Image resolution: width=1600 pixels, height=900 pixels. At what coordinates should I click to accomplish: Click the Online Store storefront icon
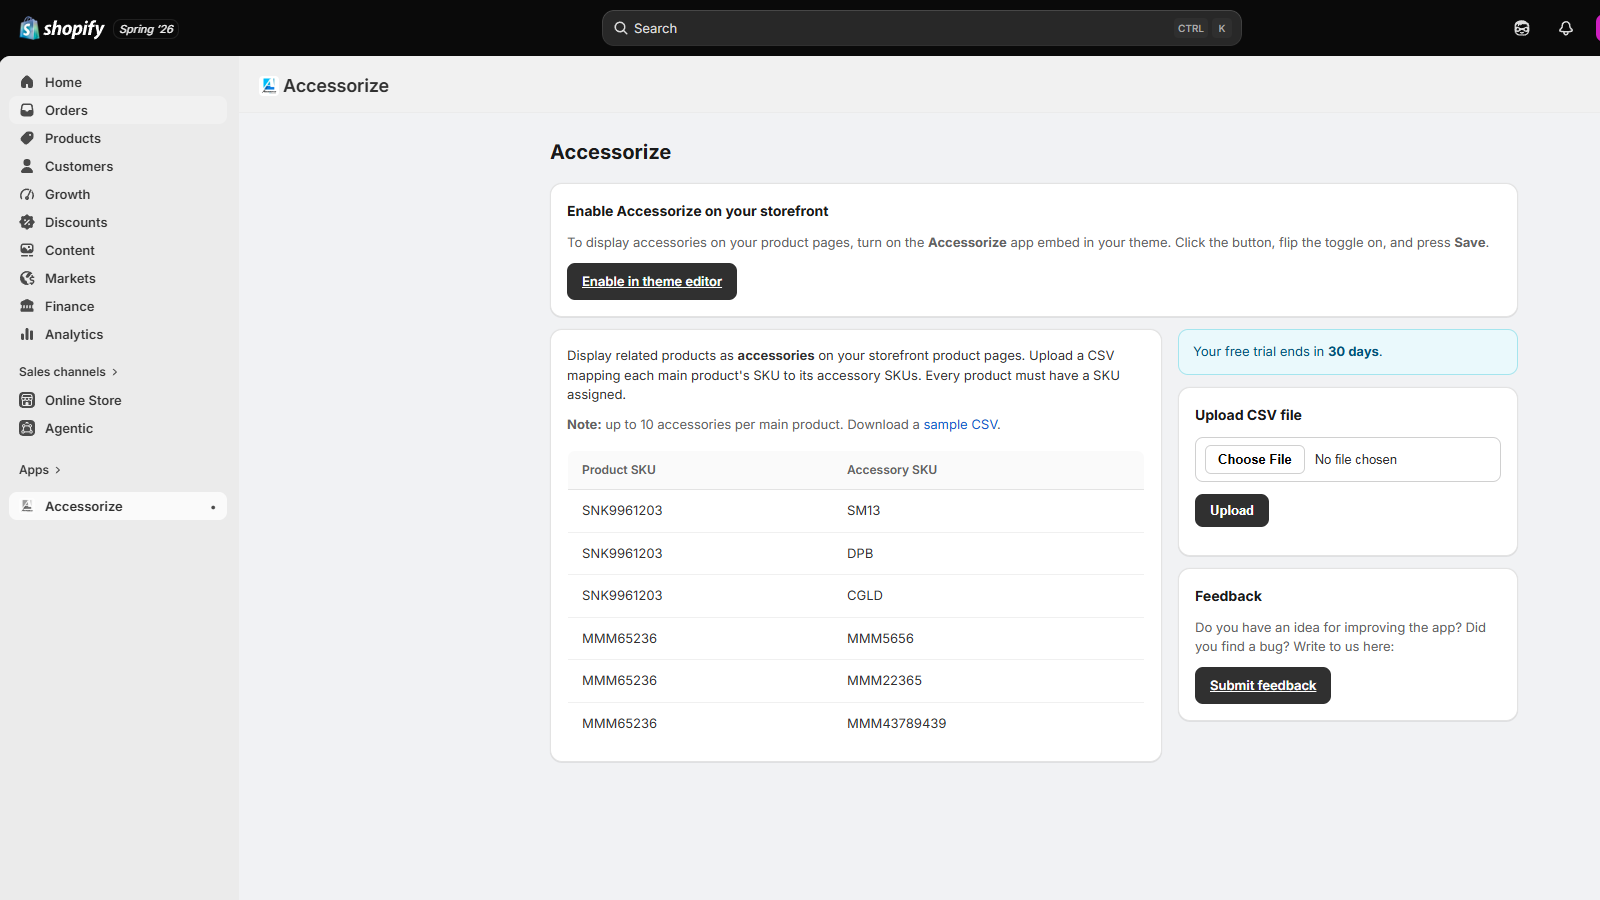click(27, 400)
